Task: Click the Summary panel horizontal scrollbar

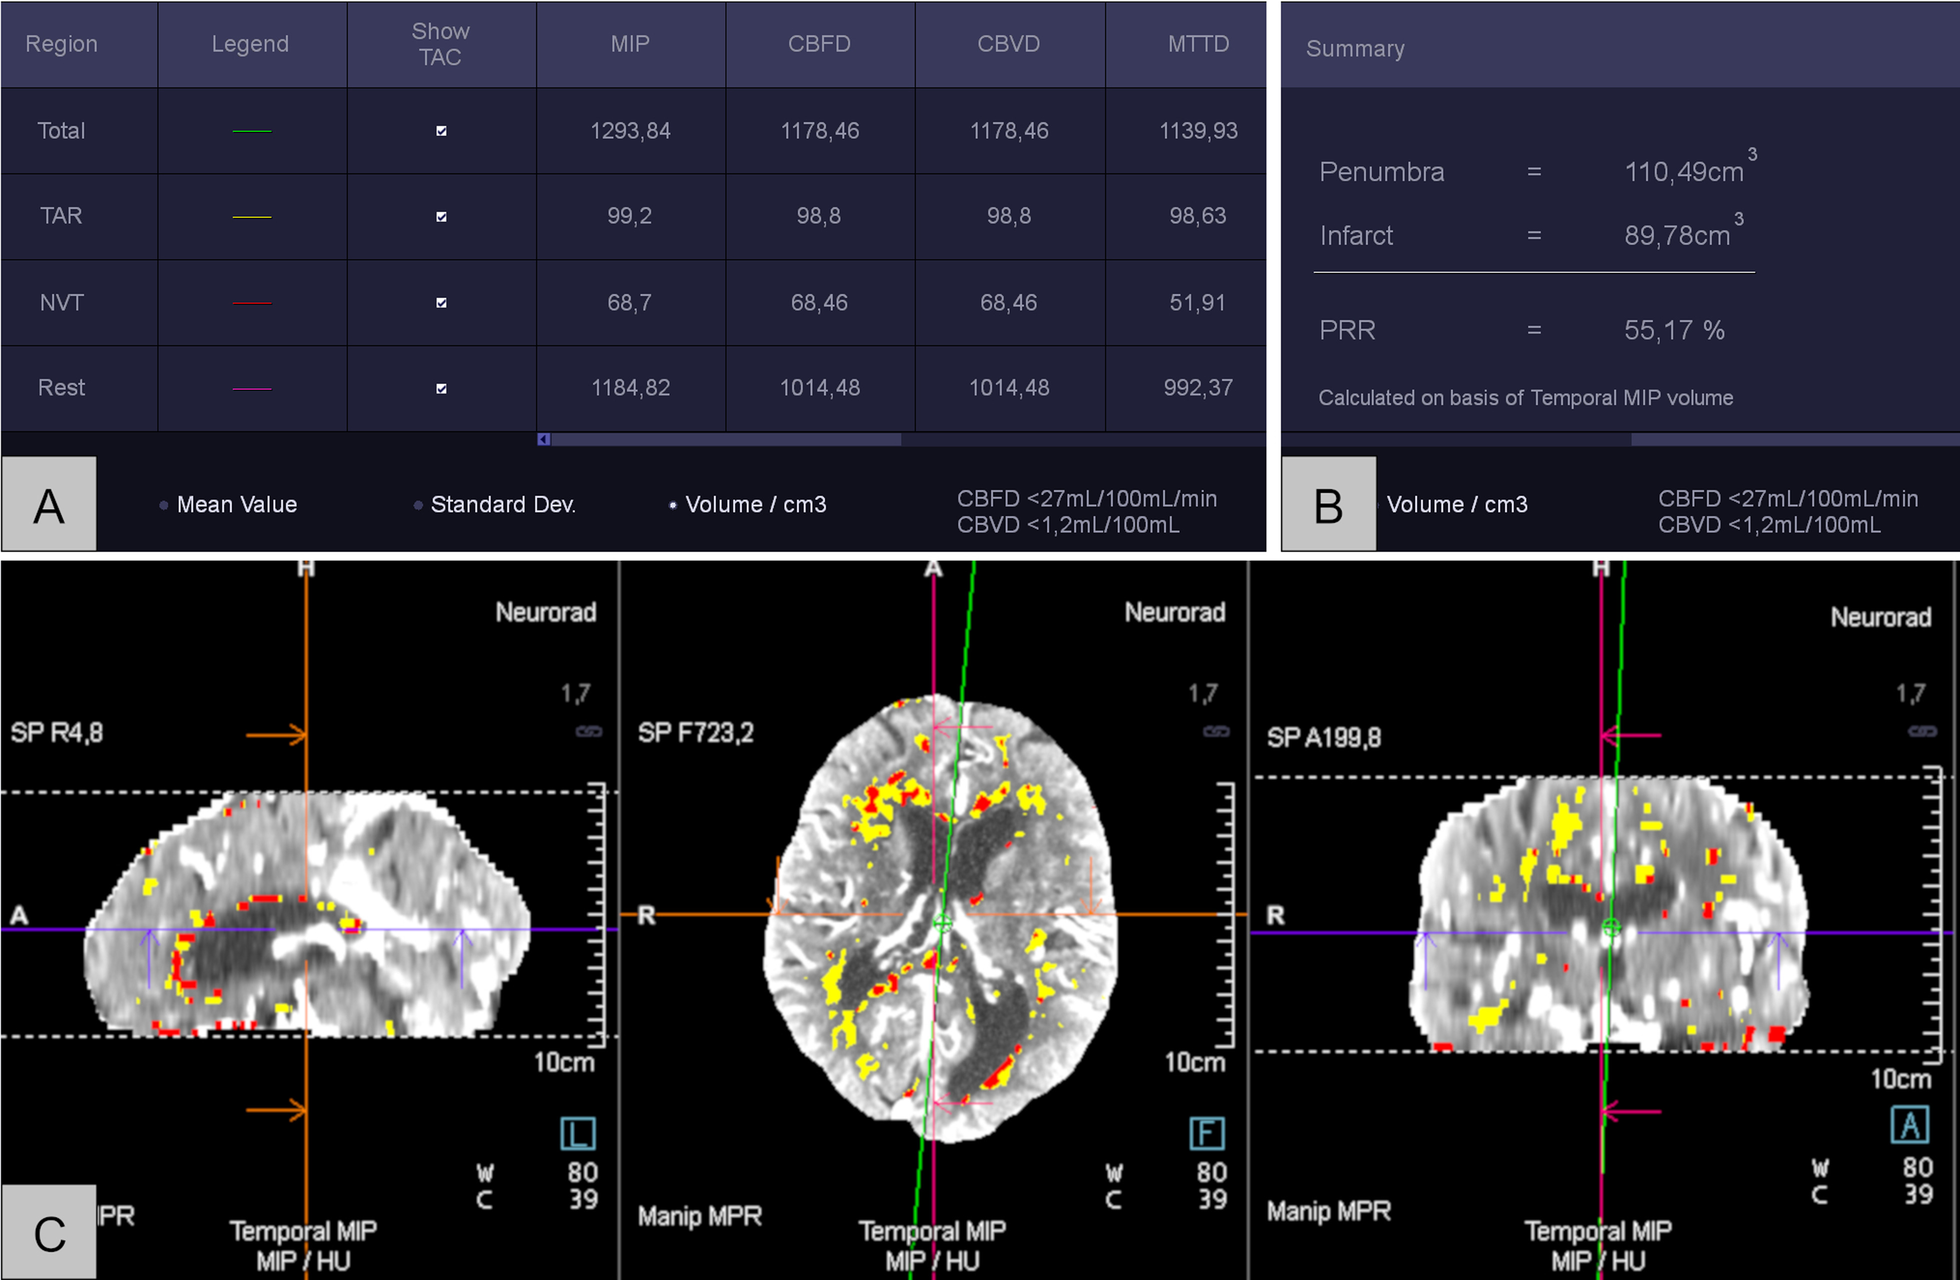Action: (x=1795, y=439)
